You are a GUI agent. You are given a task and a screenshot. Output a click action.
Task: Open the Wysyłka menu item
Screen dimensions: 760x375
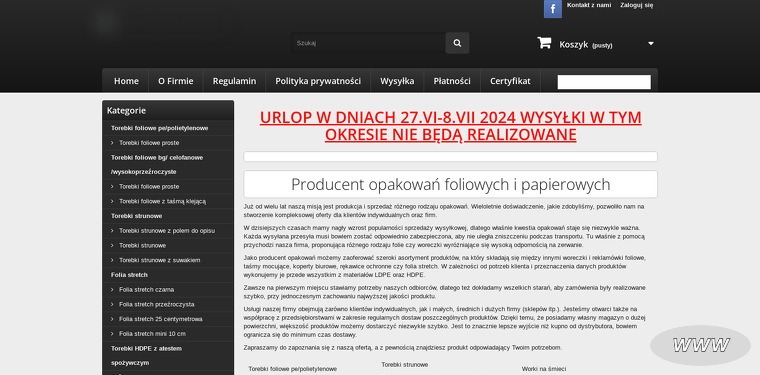[x=397, y=81]
